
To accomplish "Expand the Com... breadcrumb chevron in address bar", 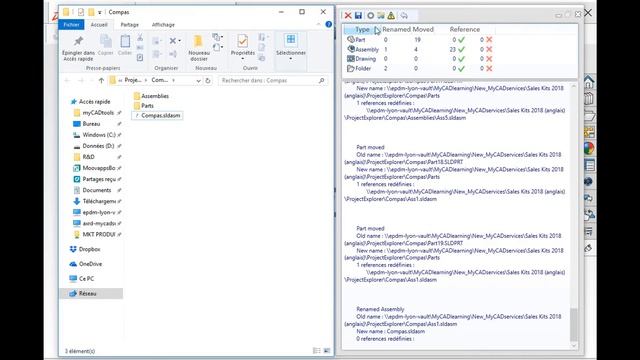I will coord(173,80).
